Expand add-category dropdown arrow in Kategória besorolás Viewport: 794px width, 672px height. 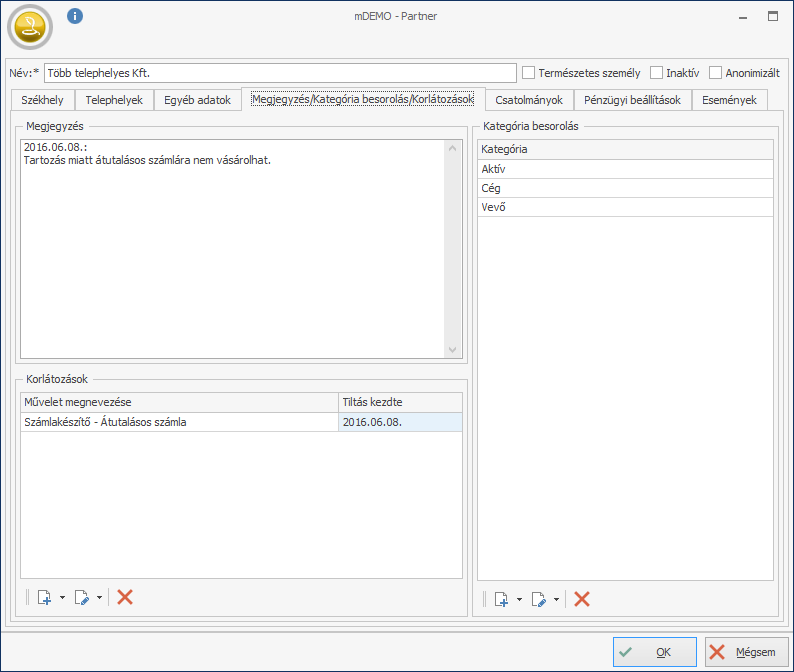pos(519,600)
